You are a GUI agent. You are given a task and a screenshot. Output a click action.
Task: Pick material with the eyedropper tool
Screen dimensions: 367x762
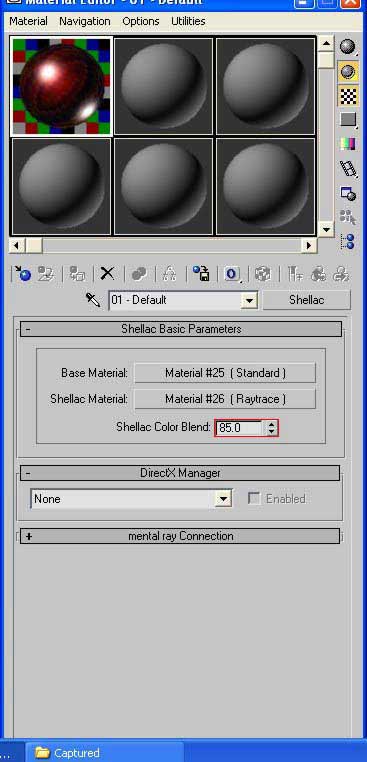[x=93, y=300]
